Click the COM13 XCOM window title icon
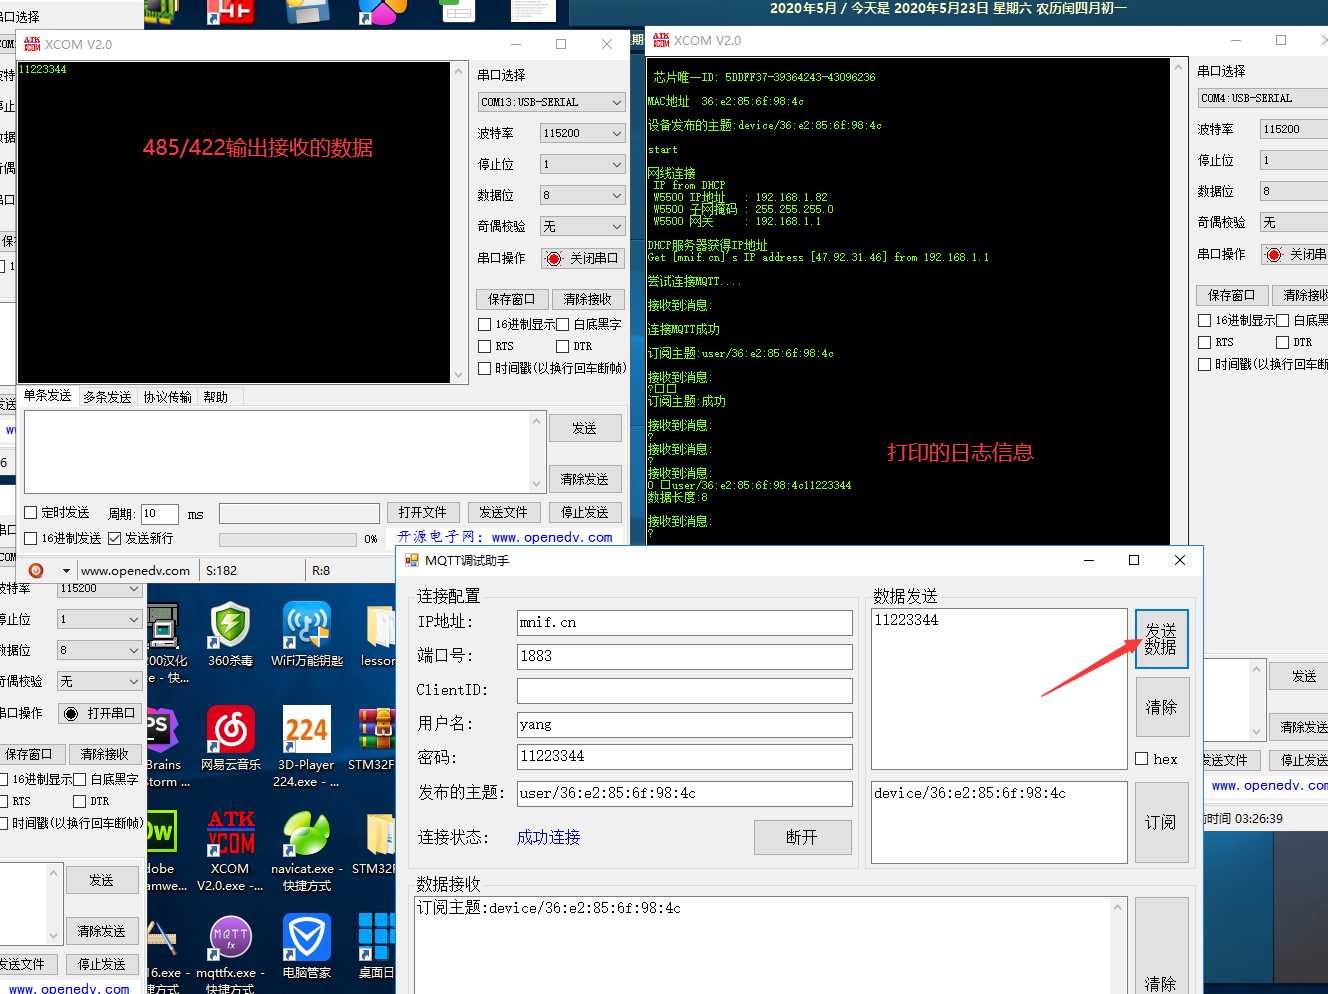This screenshot has width=1328, height=994. [x=32, y=44]
